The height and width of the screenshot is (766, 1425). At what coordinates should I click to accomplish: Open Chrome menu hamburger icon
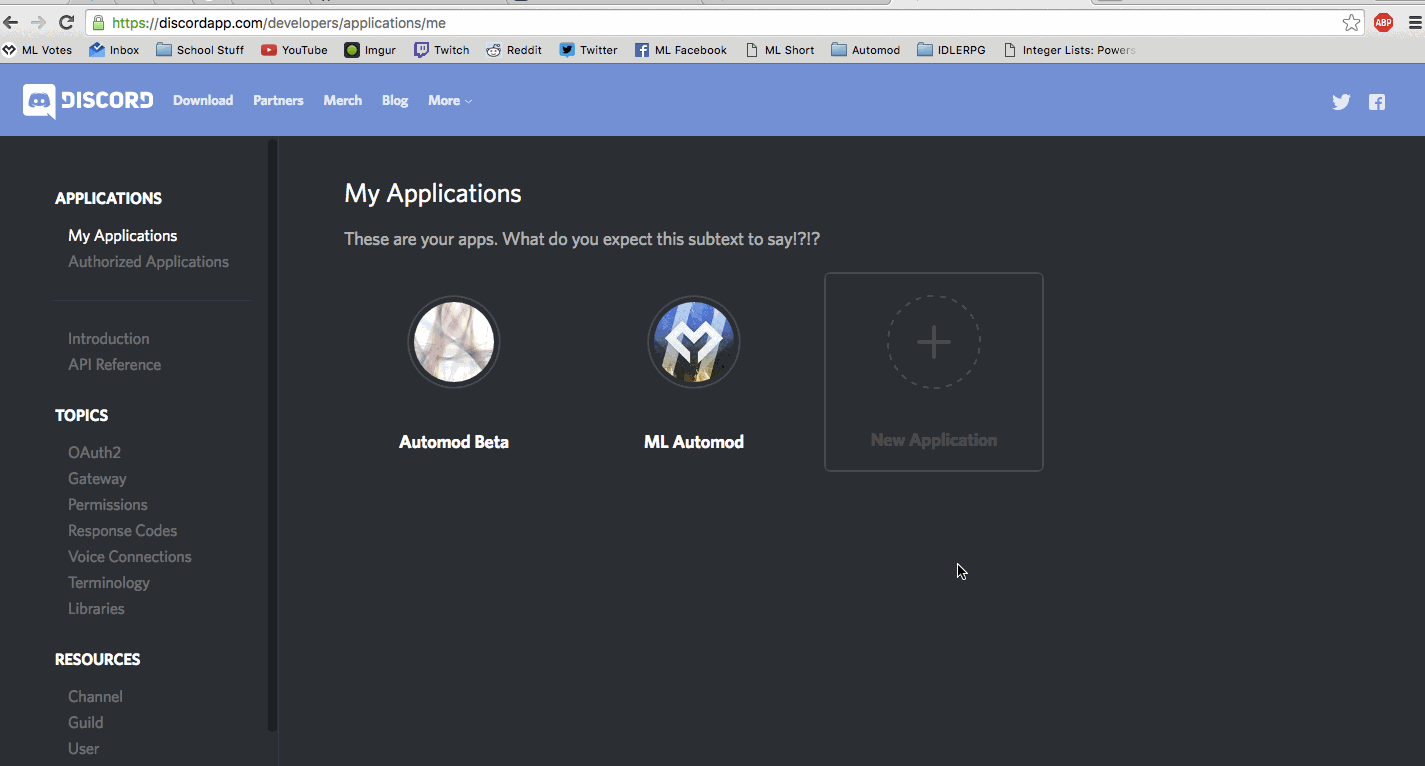click(1414, 22)
